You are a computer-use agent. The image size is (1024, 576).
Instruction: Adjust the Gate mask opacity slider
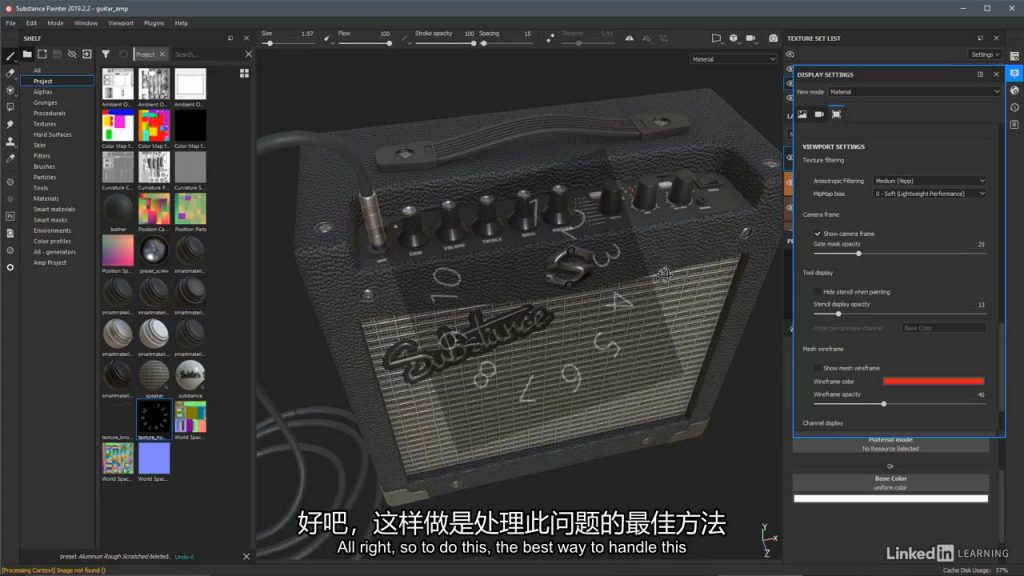point(859,253)
